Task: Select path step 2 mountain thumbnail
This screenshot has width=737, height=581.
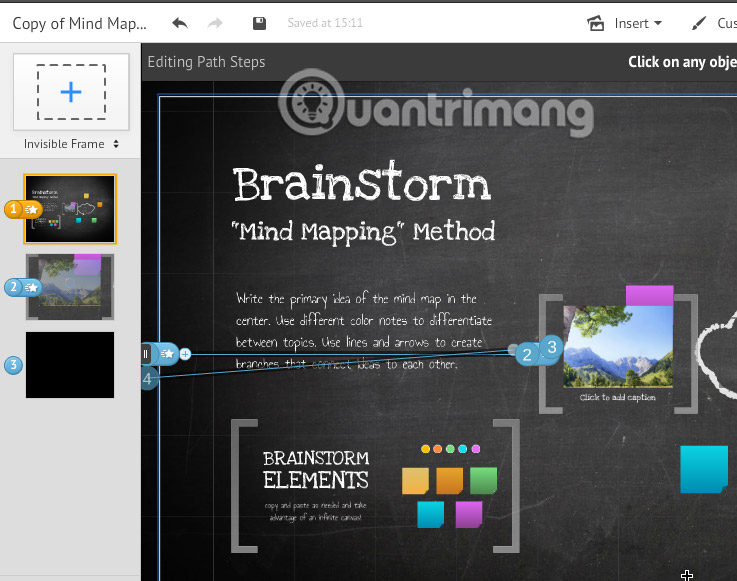Action: pyautogui.click(x=70, y=287)
